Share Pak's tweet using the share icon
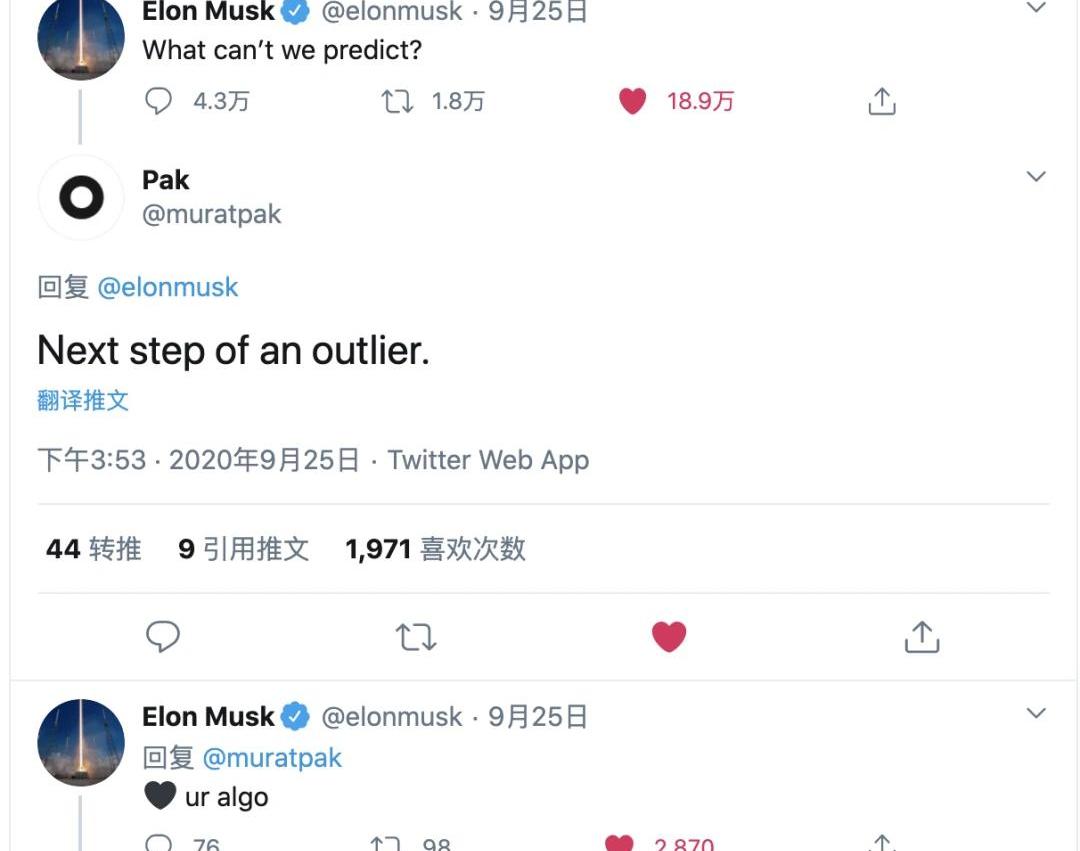This screenshot has width=1080, height=851. coord(921,636)
